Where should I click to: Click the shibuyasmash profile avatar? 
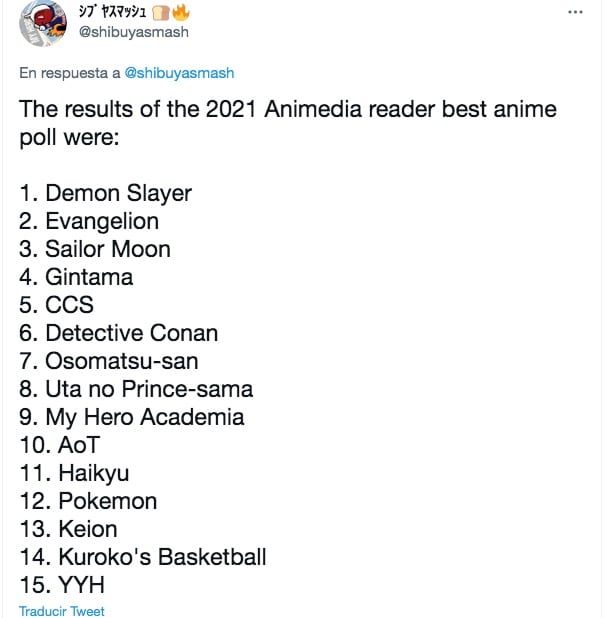pos(42,23)
